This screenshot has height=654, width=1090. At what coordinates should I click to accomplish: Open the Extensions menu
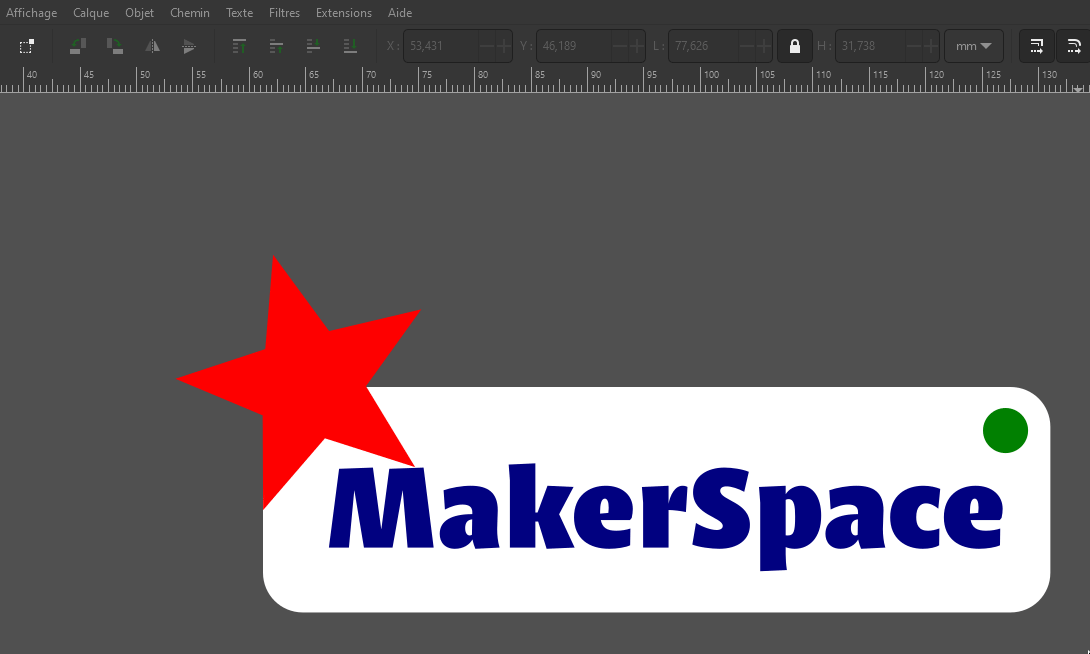[343, 13]
